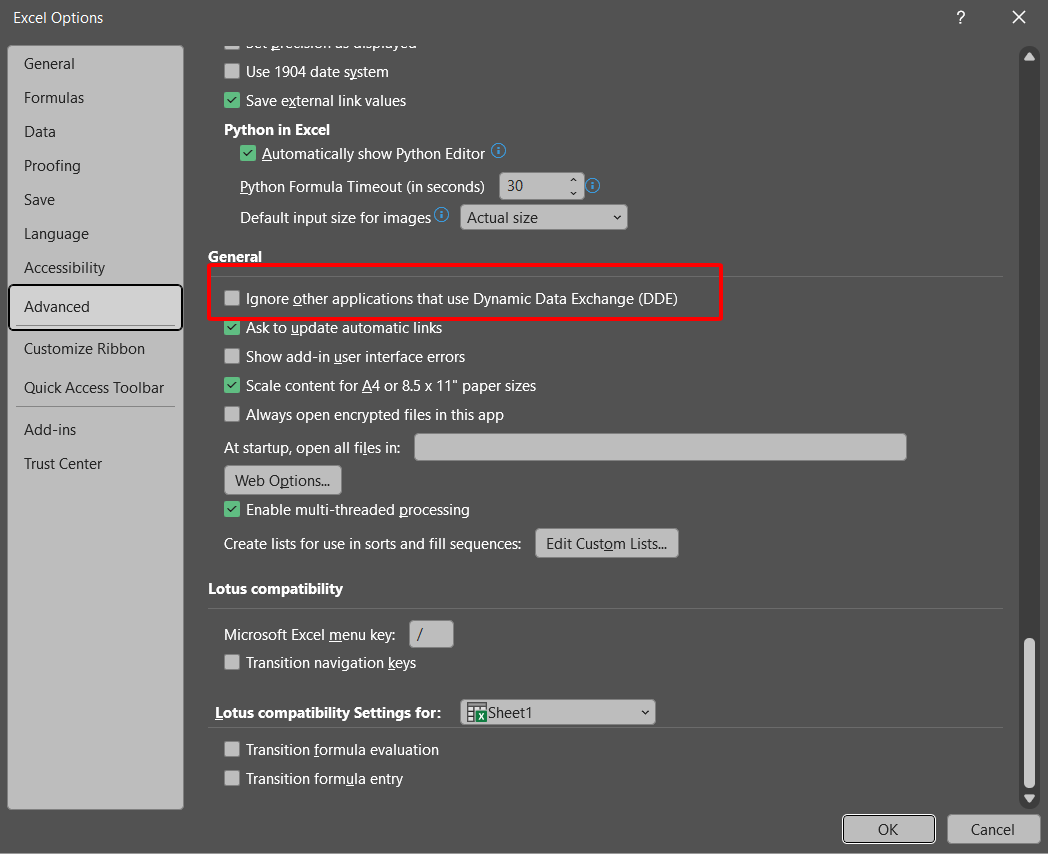This screenshot has height=854, width=1048.
Task: Open the Trust Center category
Action: 96,464
